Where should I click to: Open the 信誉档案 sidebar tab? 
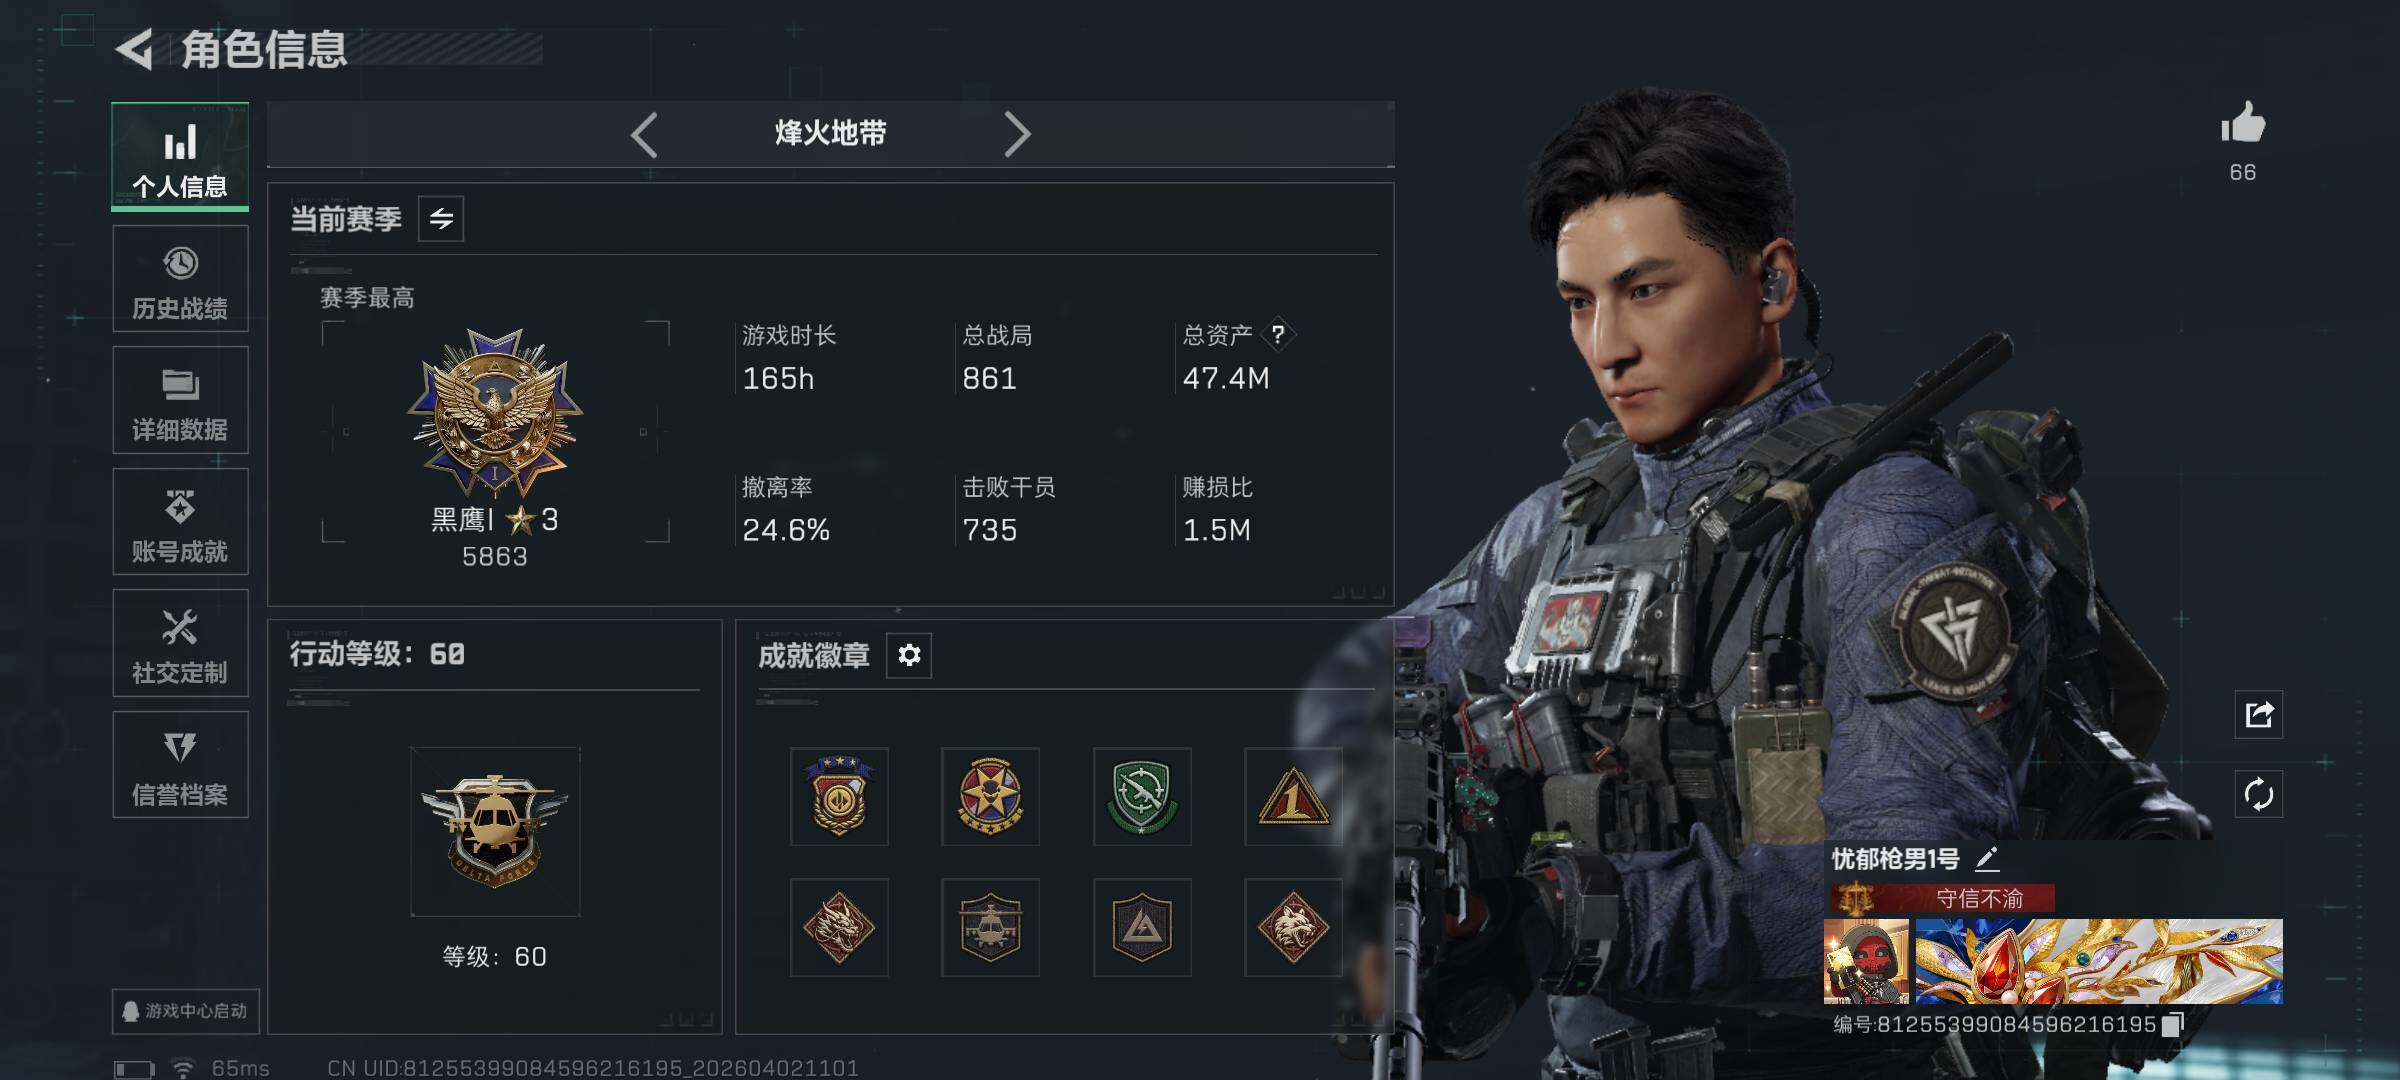[180, 765]
